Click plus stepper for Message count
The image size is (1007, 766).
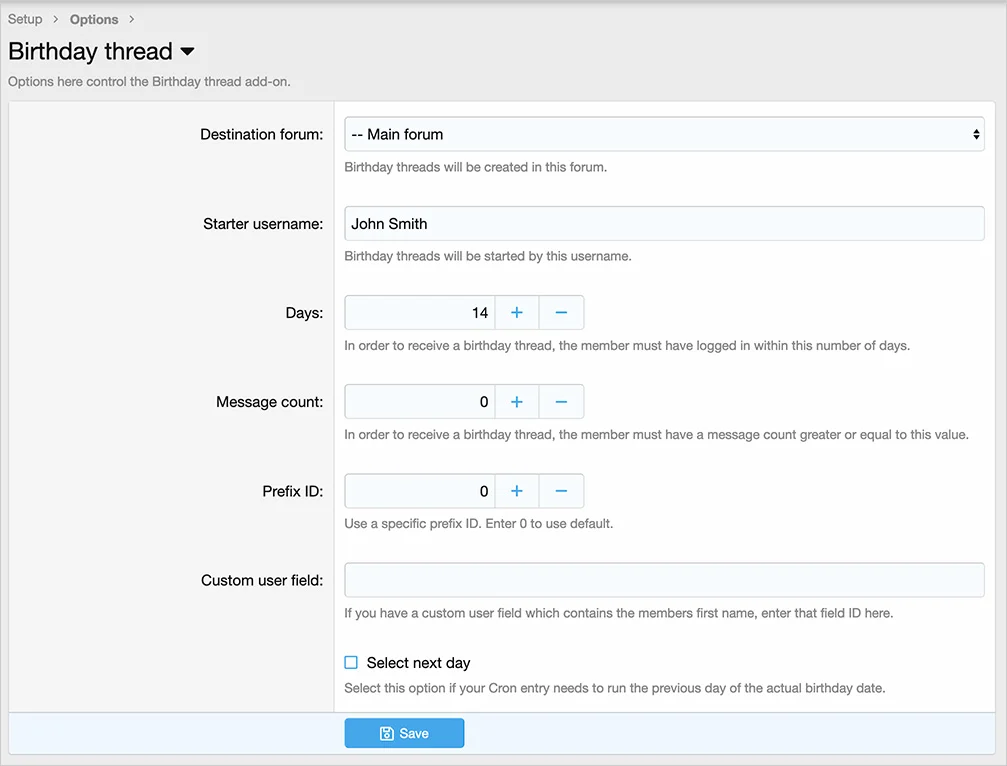pos(517,402)
